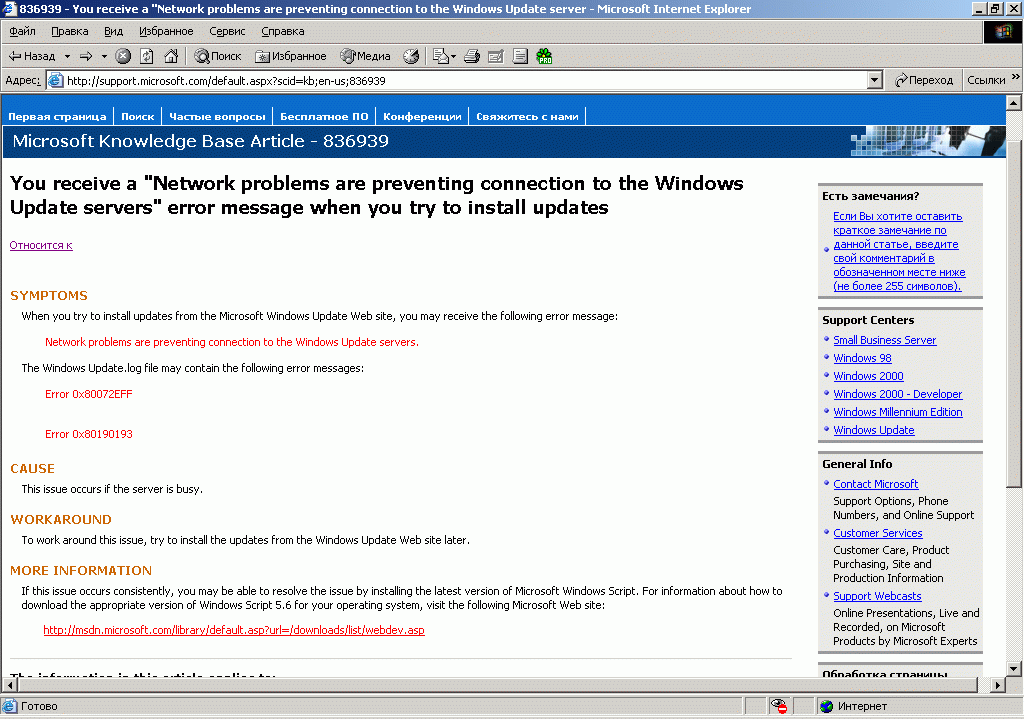This screenshot has width=1024, height=719.
Task: Open the Windows Millennium Edition link
Action: point(897,411)
